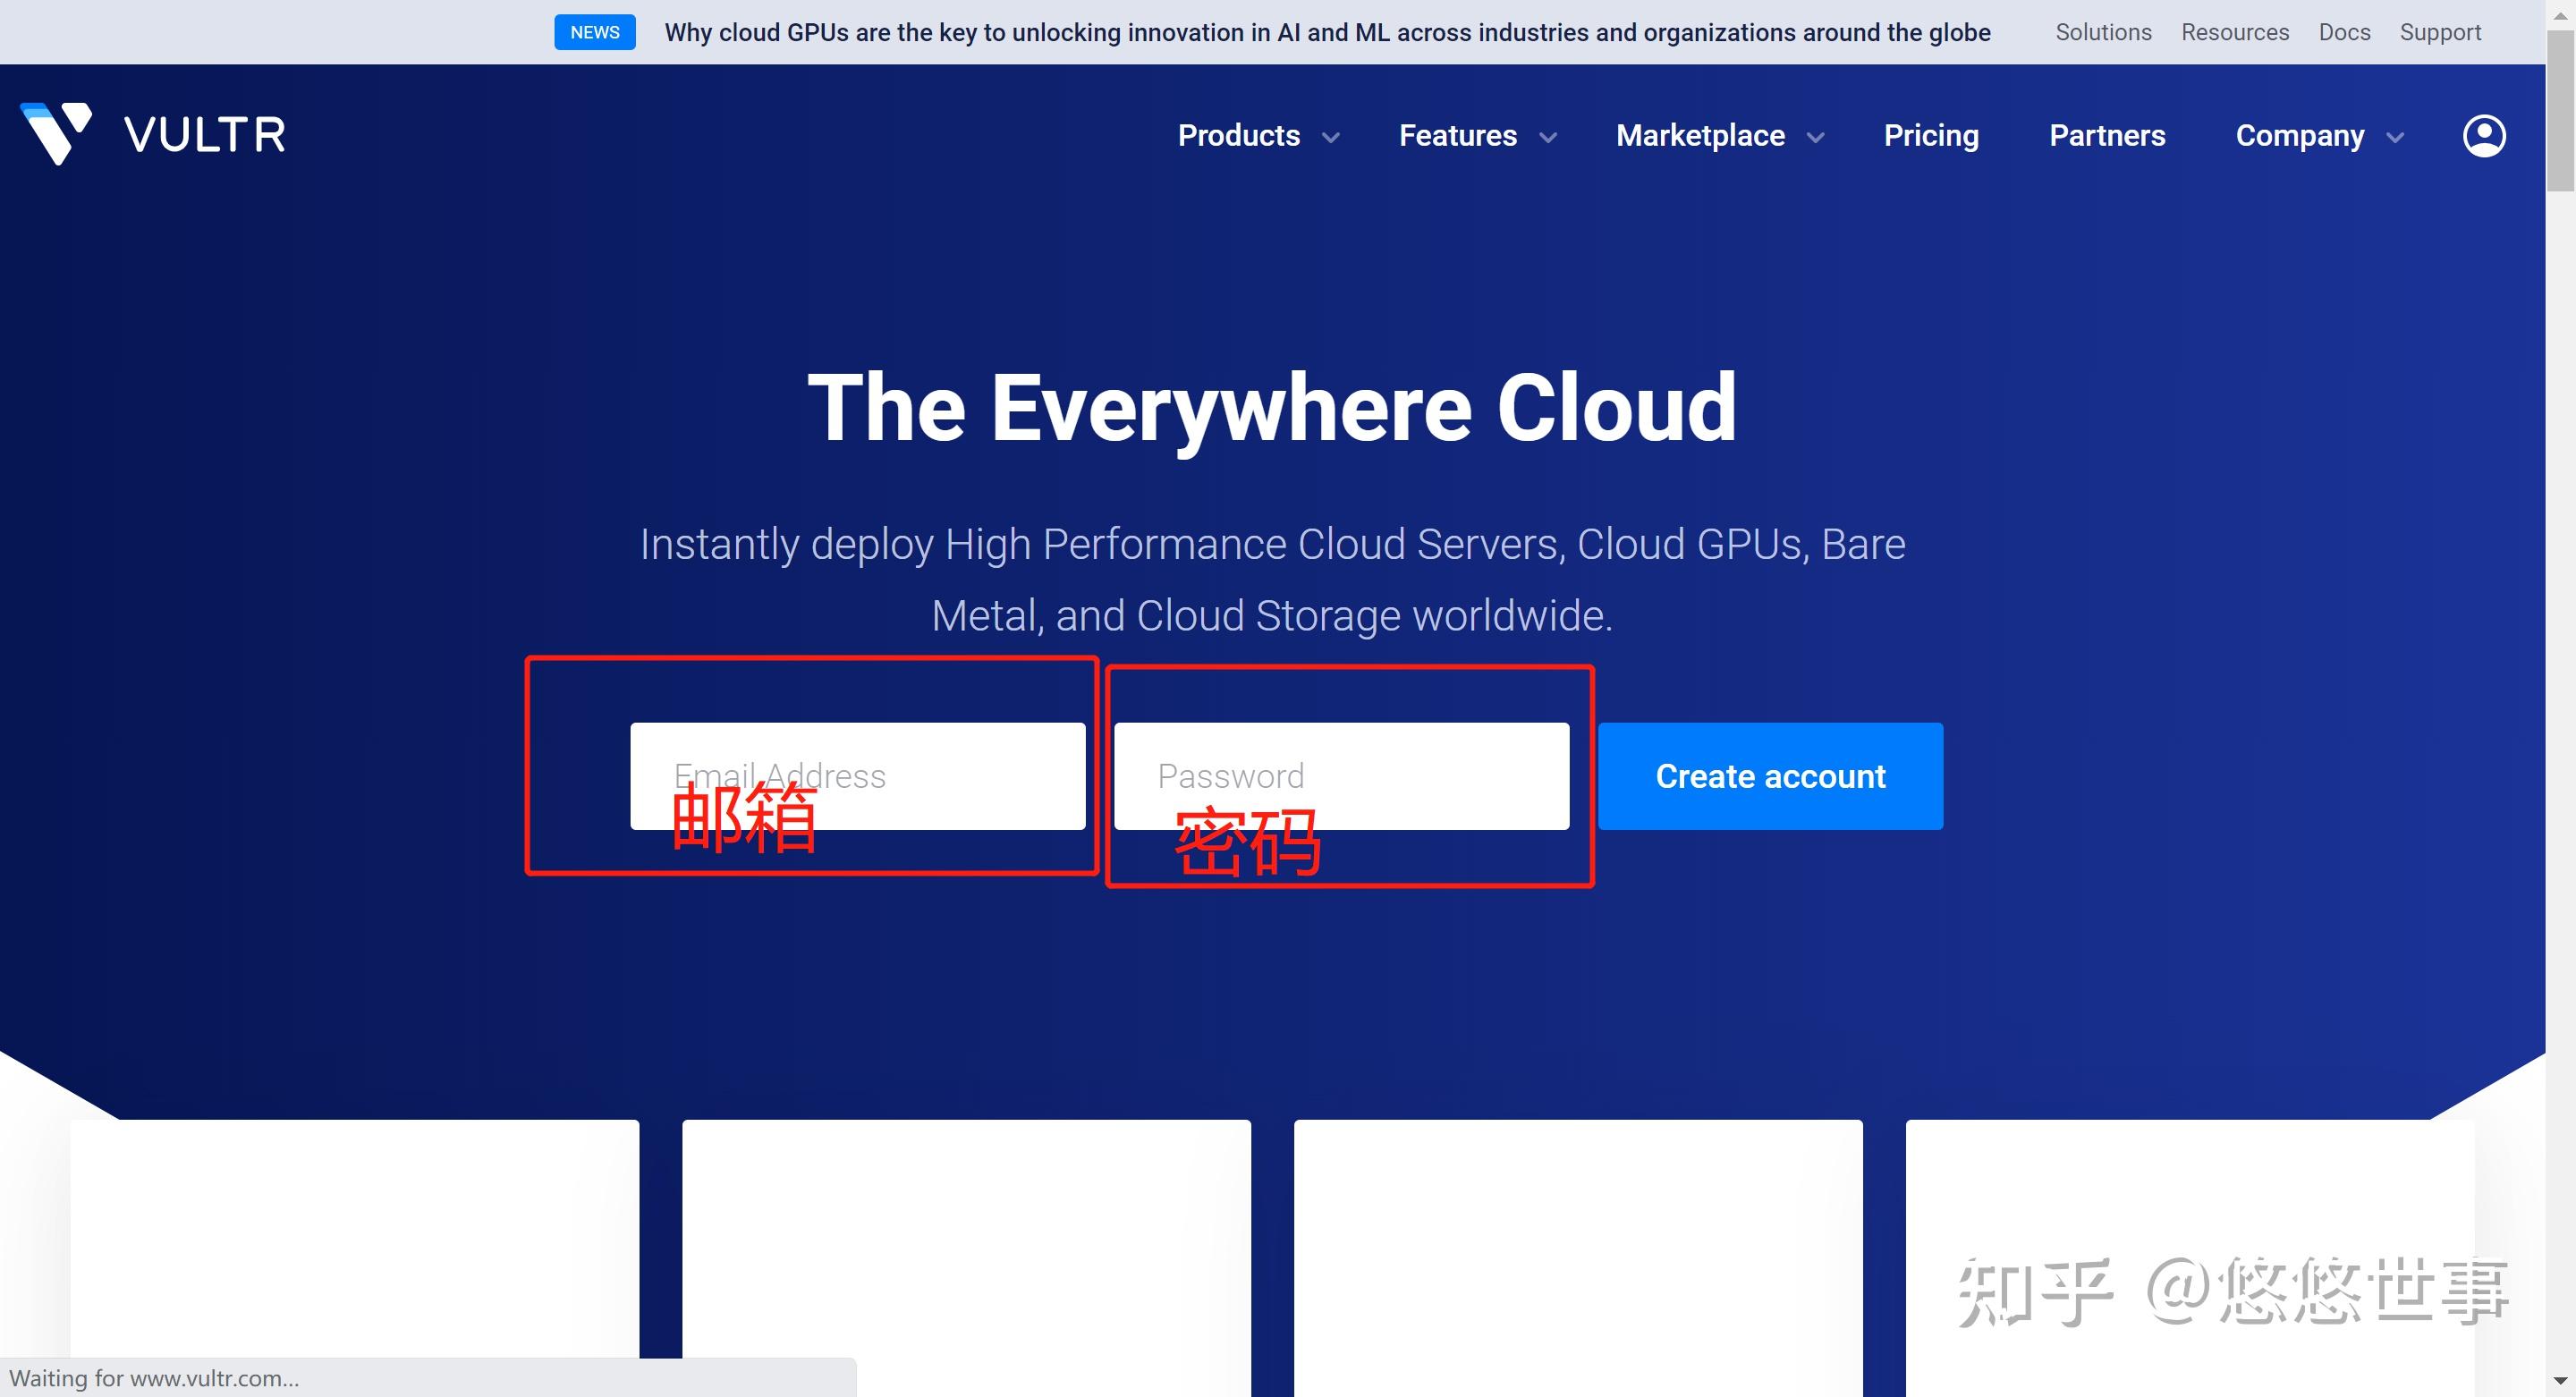2576x1397 pixels.
Task: Open the Marketplace dropdown chevron
Action: (1816, 138)
